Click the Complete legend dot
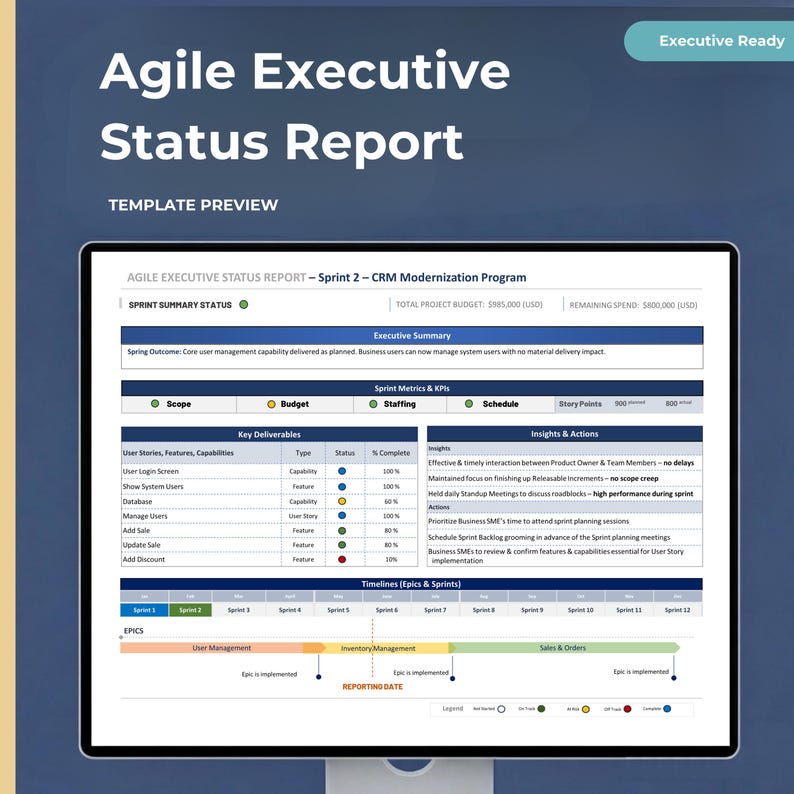This screenshot has height=794, width=794. click(667, 709)
